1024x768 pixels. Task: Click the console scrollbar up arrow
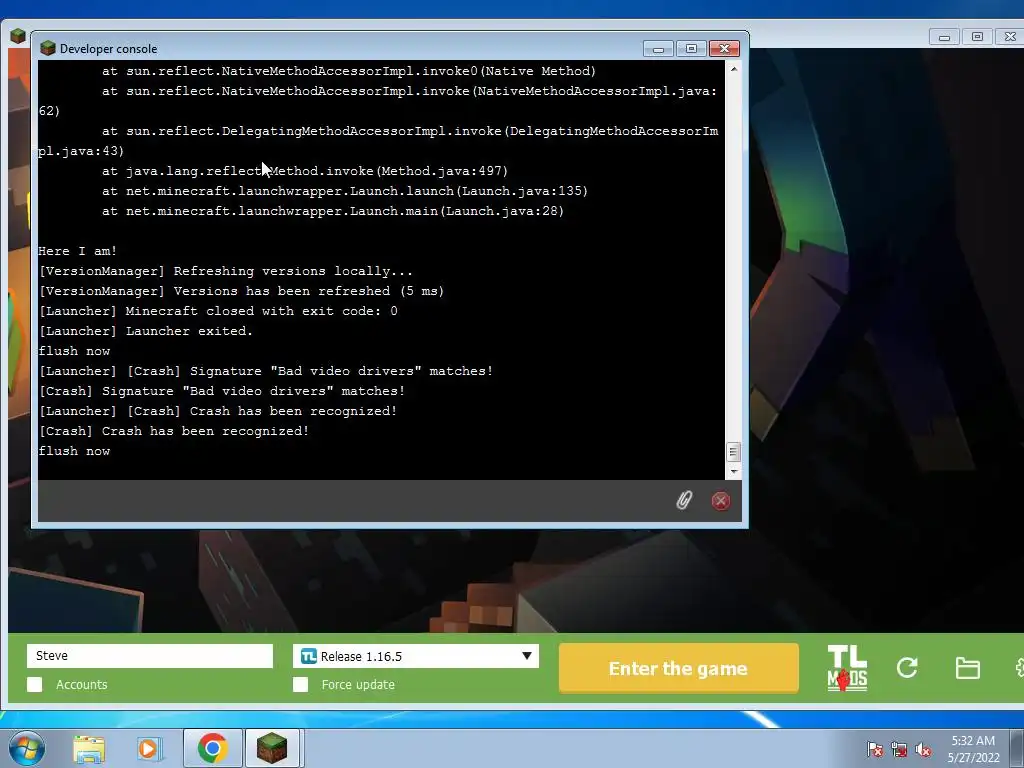pos(733,69)
